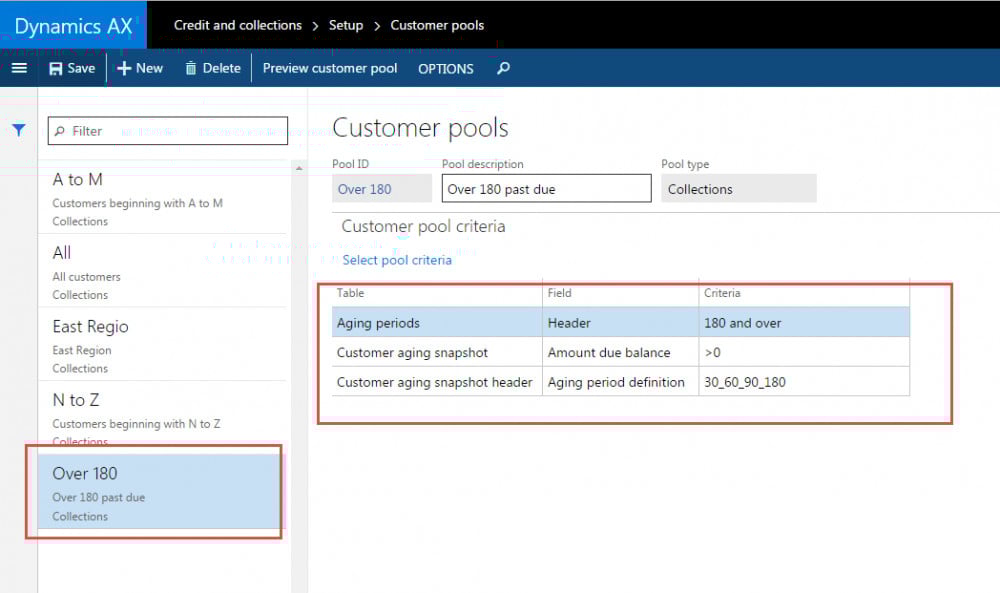This screenshot has width=1000, height=593.
Task: Edit the Pool description text field
Action: (x=546, y=189)
